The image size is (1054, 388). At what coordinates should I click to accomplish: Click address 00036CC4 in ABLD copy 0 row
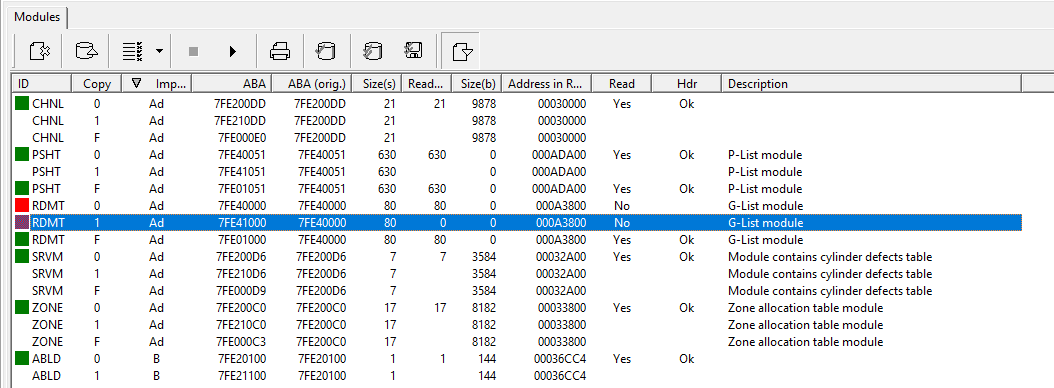(560, 359)
